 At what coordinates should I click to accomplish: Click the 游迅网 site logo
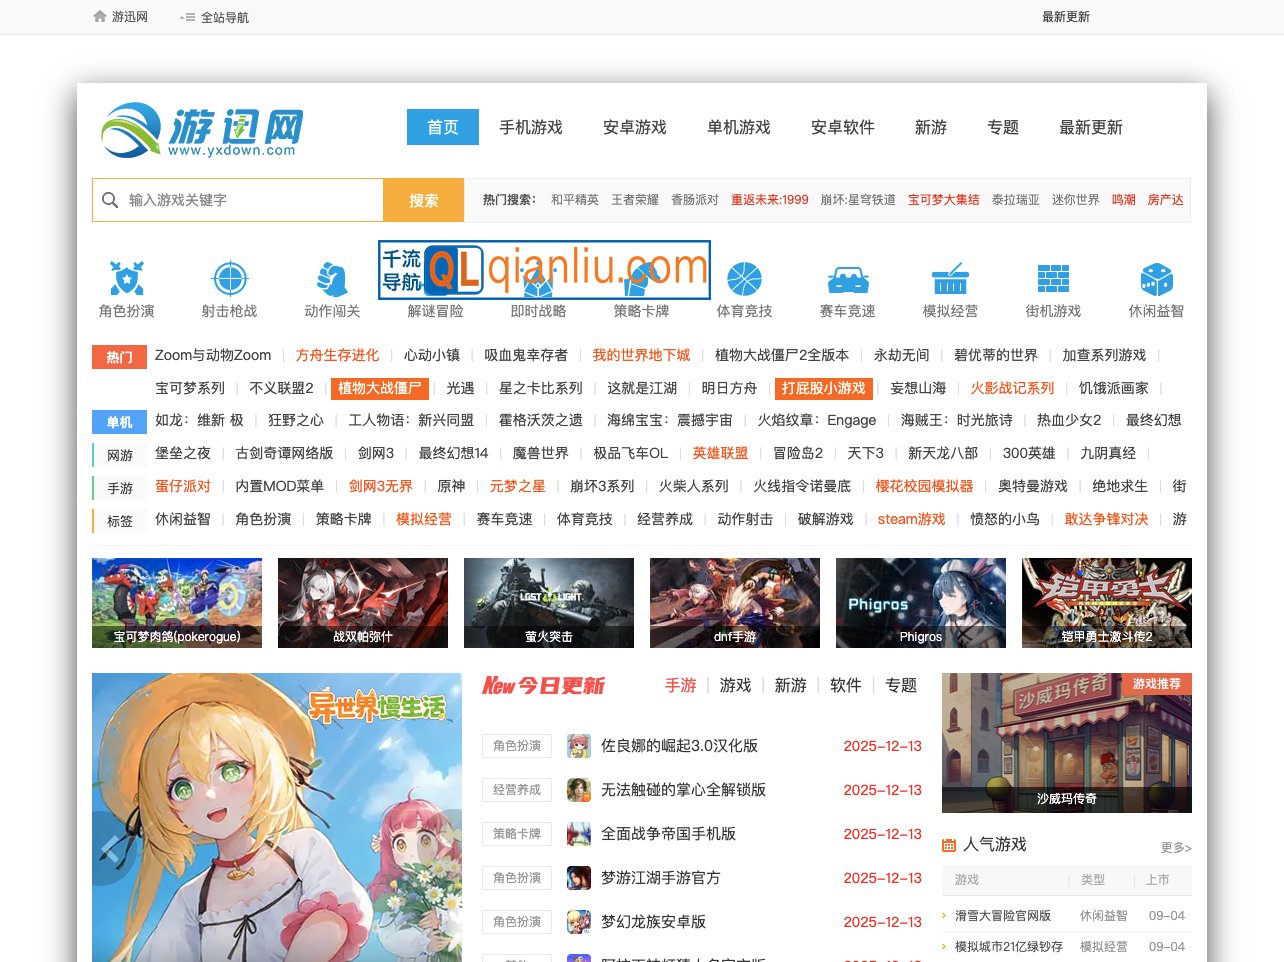coord(197,130)
